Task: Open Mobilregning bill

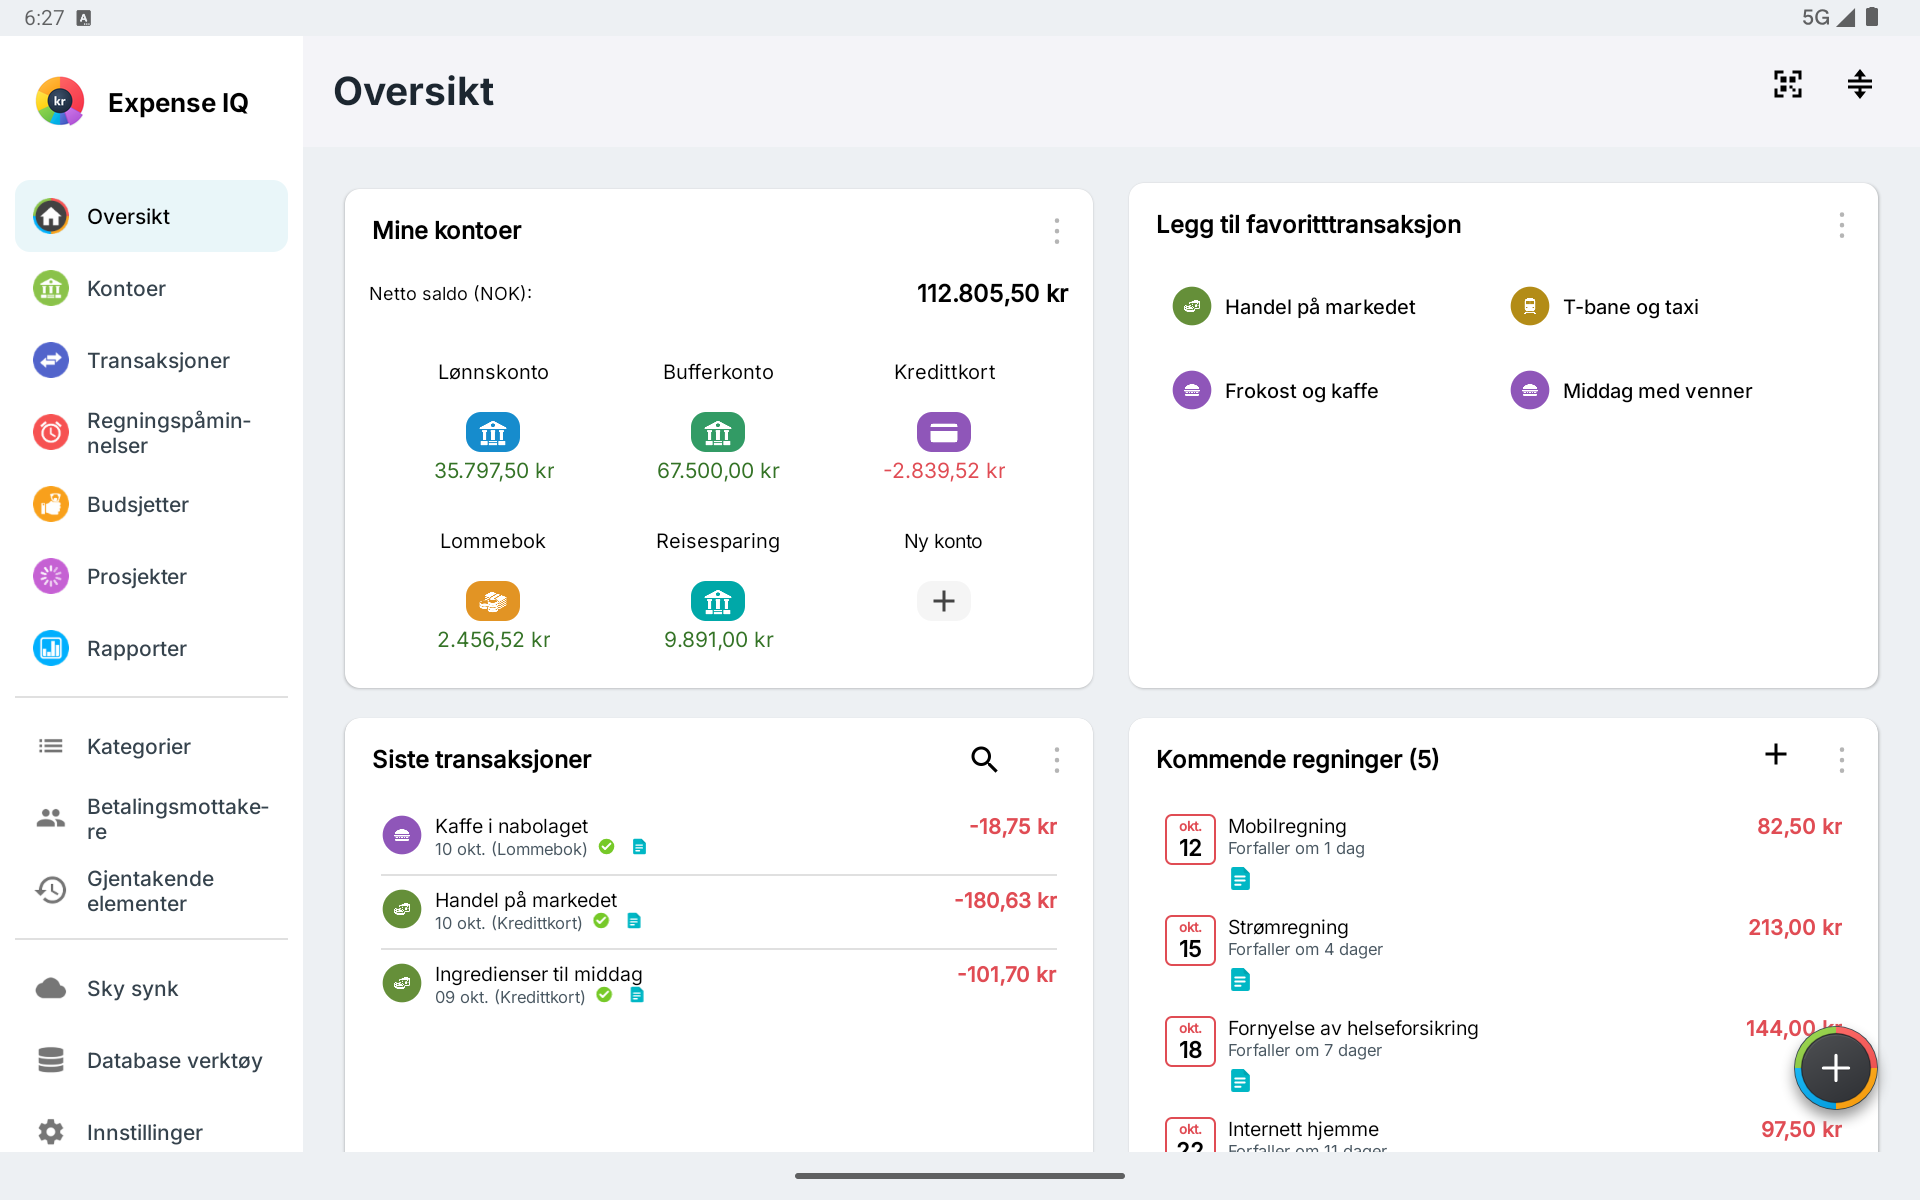Action: click(x=1503, y=852)
